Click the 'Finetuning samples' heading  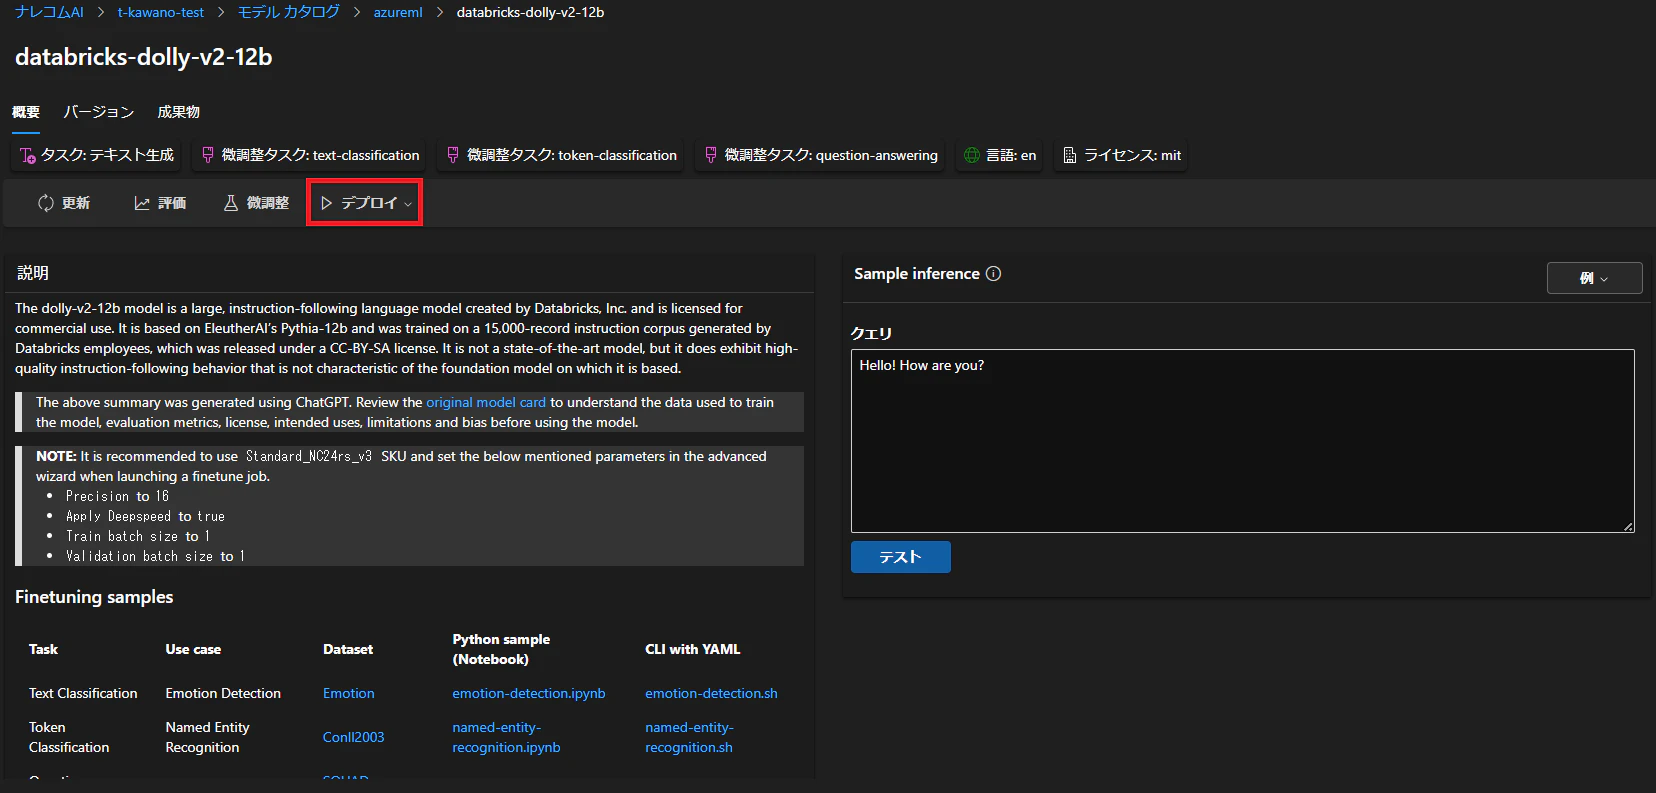[94, 597]
